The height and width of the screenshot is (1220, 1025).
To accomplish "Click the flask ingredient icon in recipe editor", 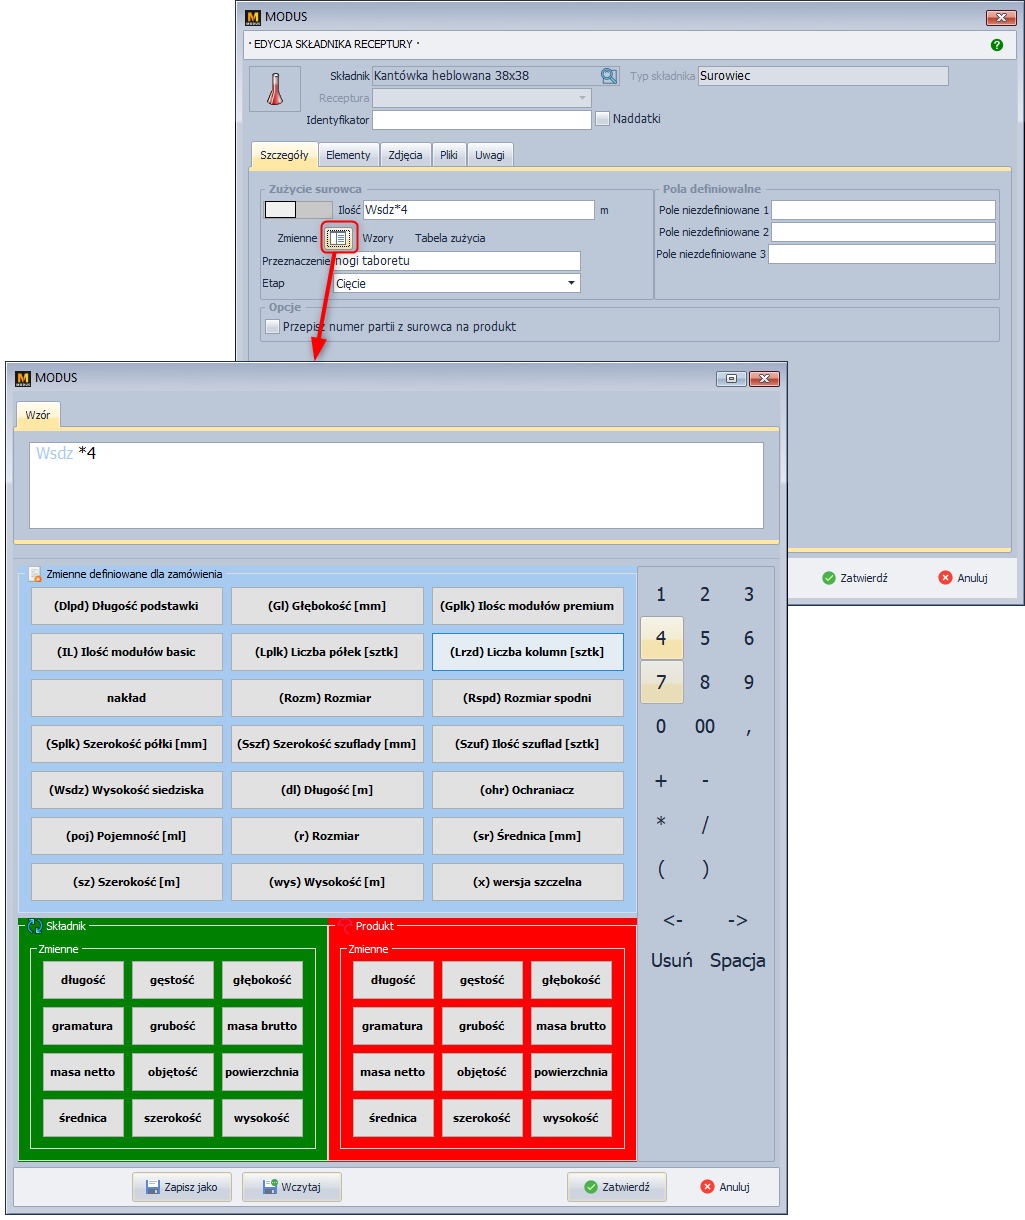I will 275,89.
